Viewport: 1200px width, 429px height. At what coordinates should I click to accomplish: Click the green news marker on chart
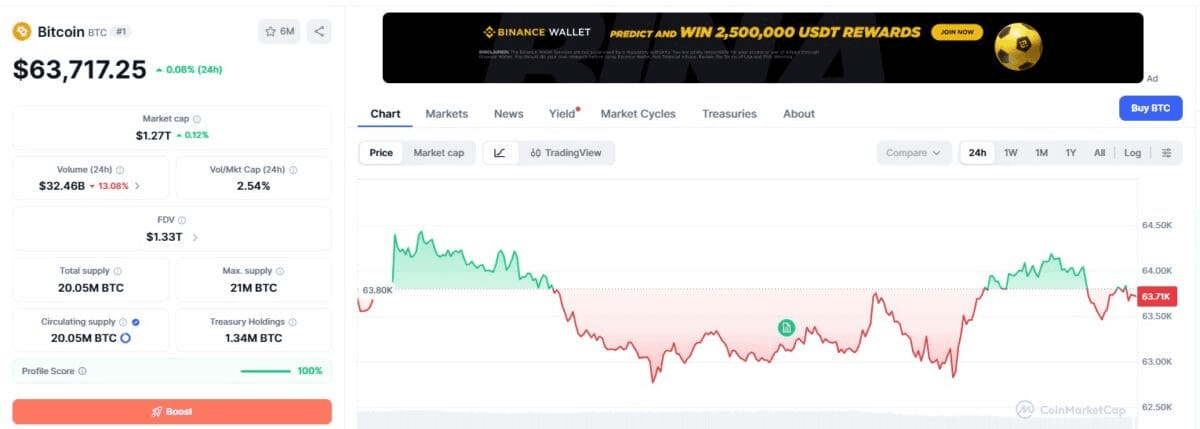click(x=786, y=327)
